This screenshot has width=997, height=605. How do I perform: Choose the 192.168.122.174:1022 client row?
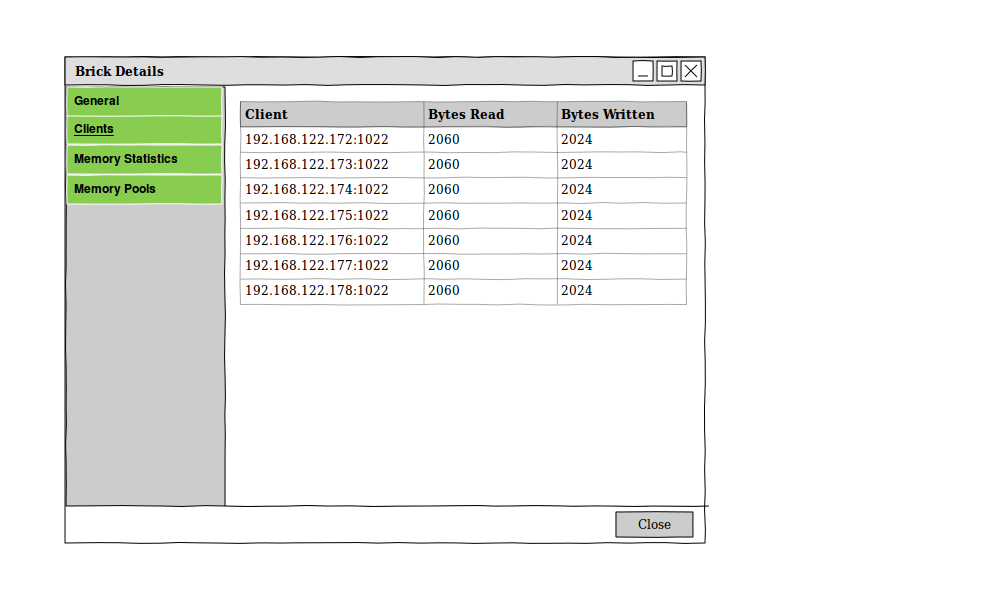pyautogui.click(x=317, y=190)
